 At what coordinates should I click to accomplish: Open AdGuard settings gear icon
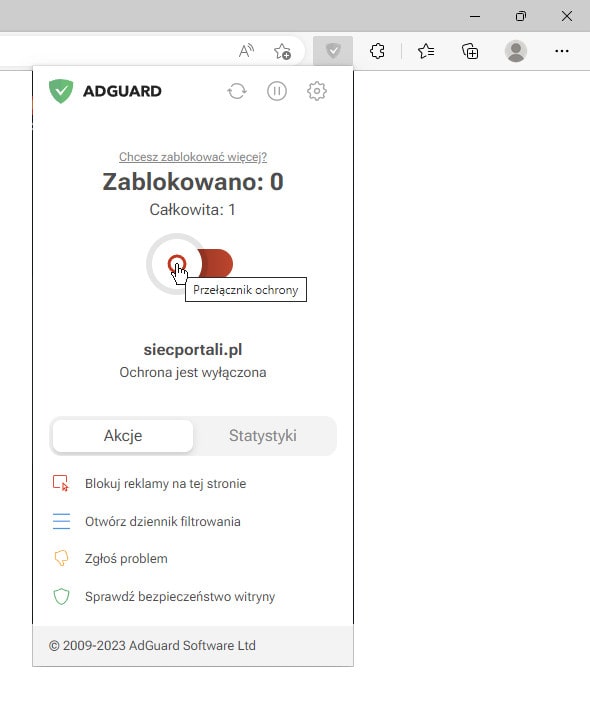click(x=317, y=91)
